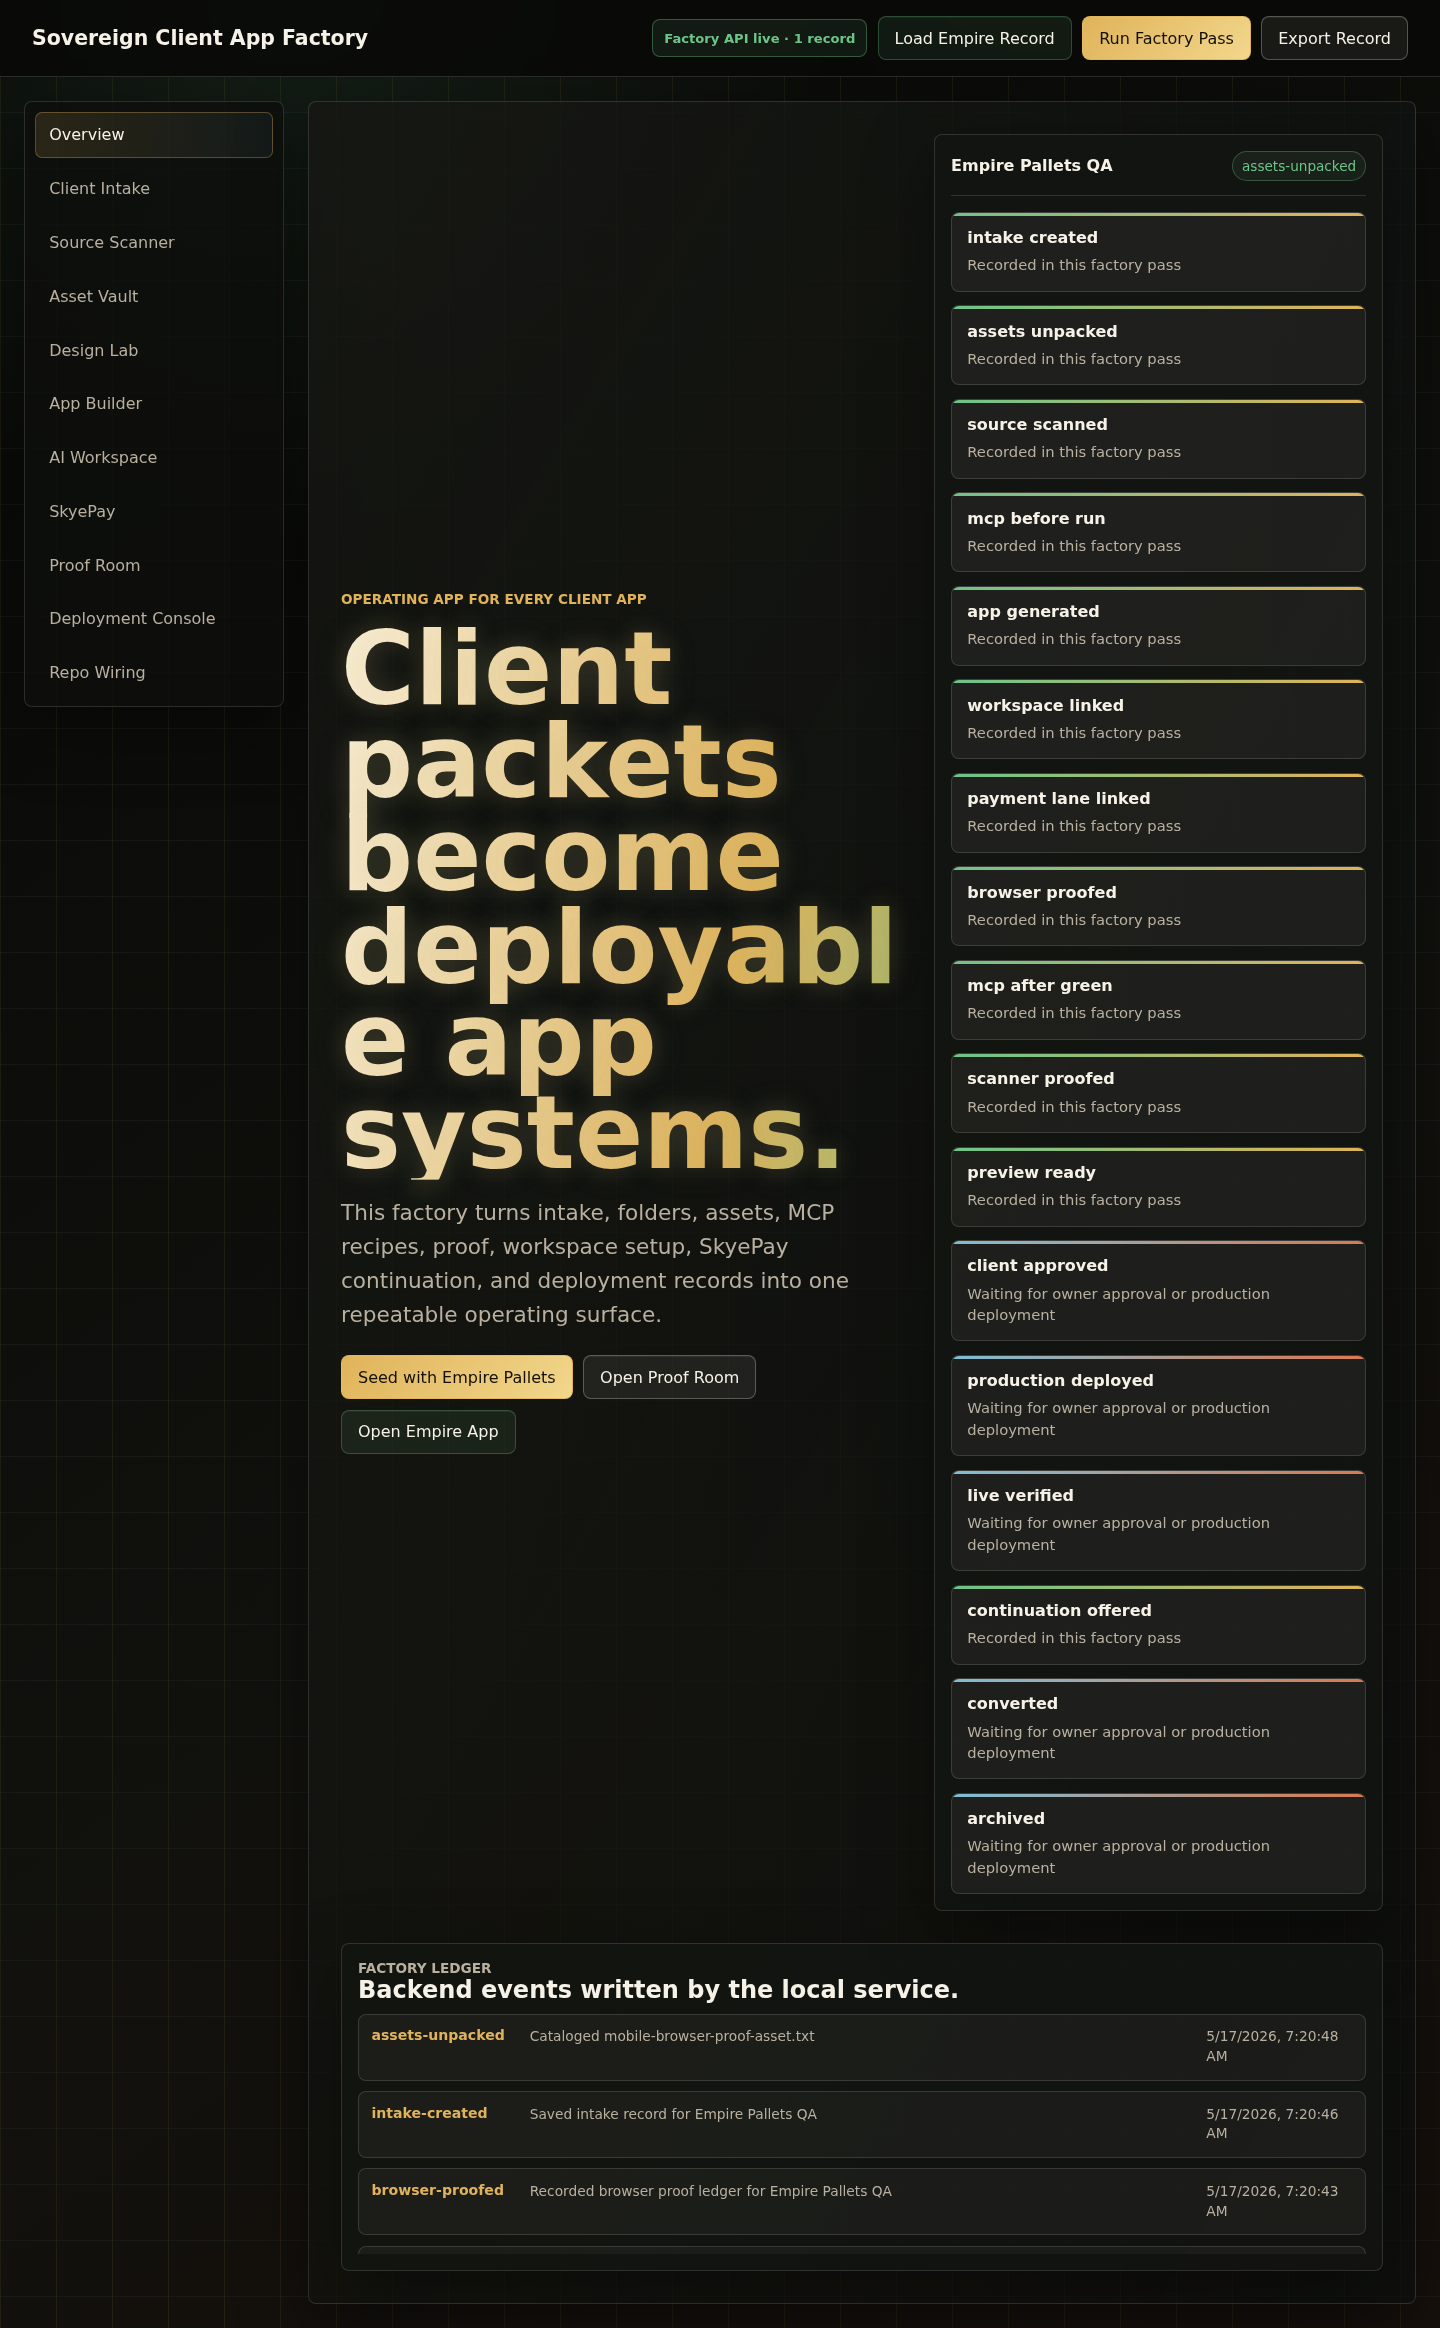
Task: Click the assets-unpacked status pill
Action: (1298, 166)
